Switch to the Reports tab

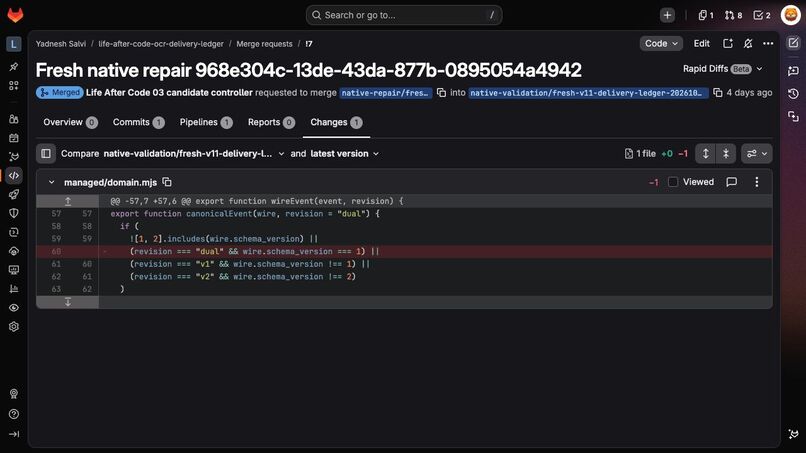271,122
